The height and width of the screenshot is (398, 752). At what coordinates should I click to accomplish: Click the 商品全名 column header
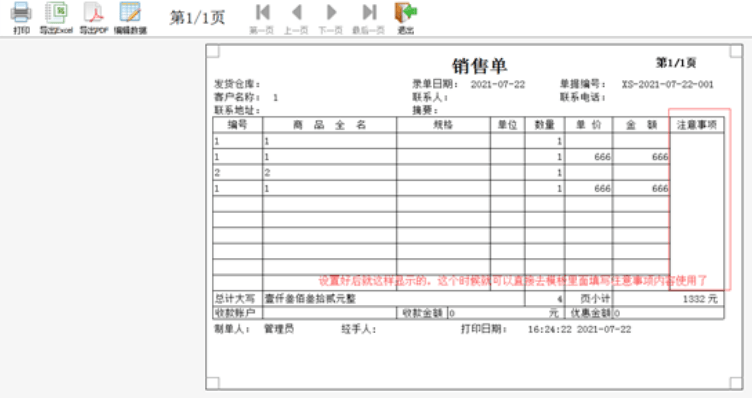click(329, 125)
